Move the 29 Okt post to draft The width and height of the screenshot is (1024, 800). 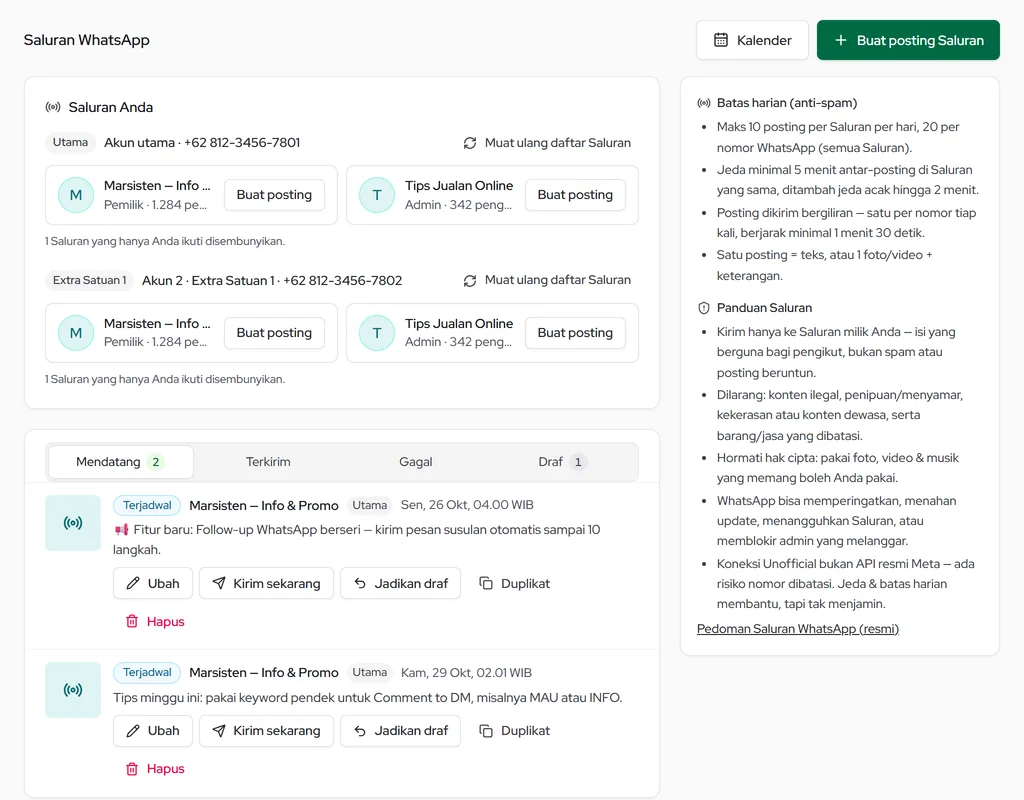400,730
